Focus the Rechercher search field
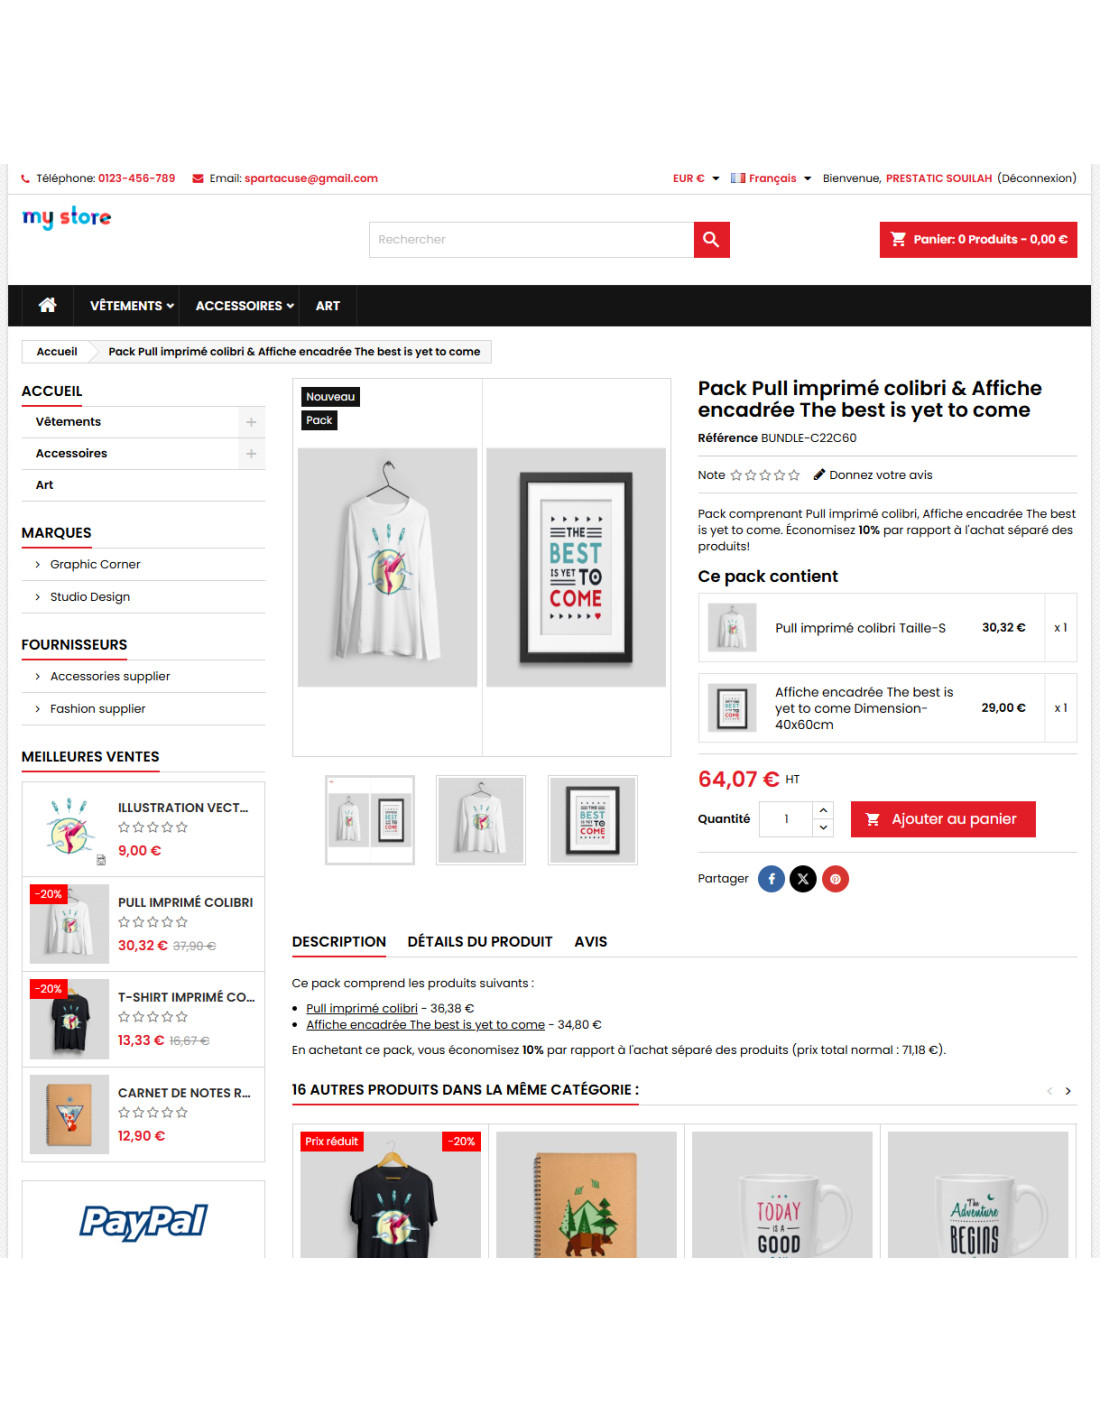 tap(532, 240)
